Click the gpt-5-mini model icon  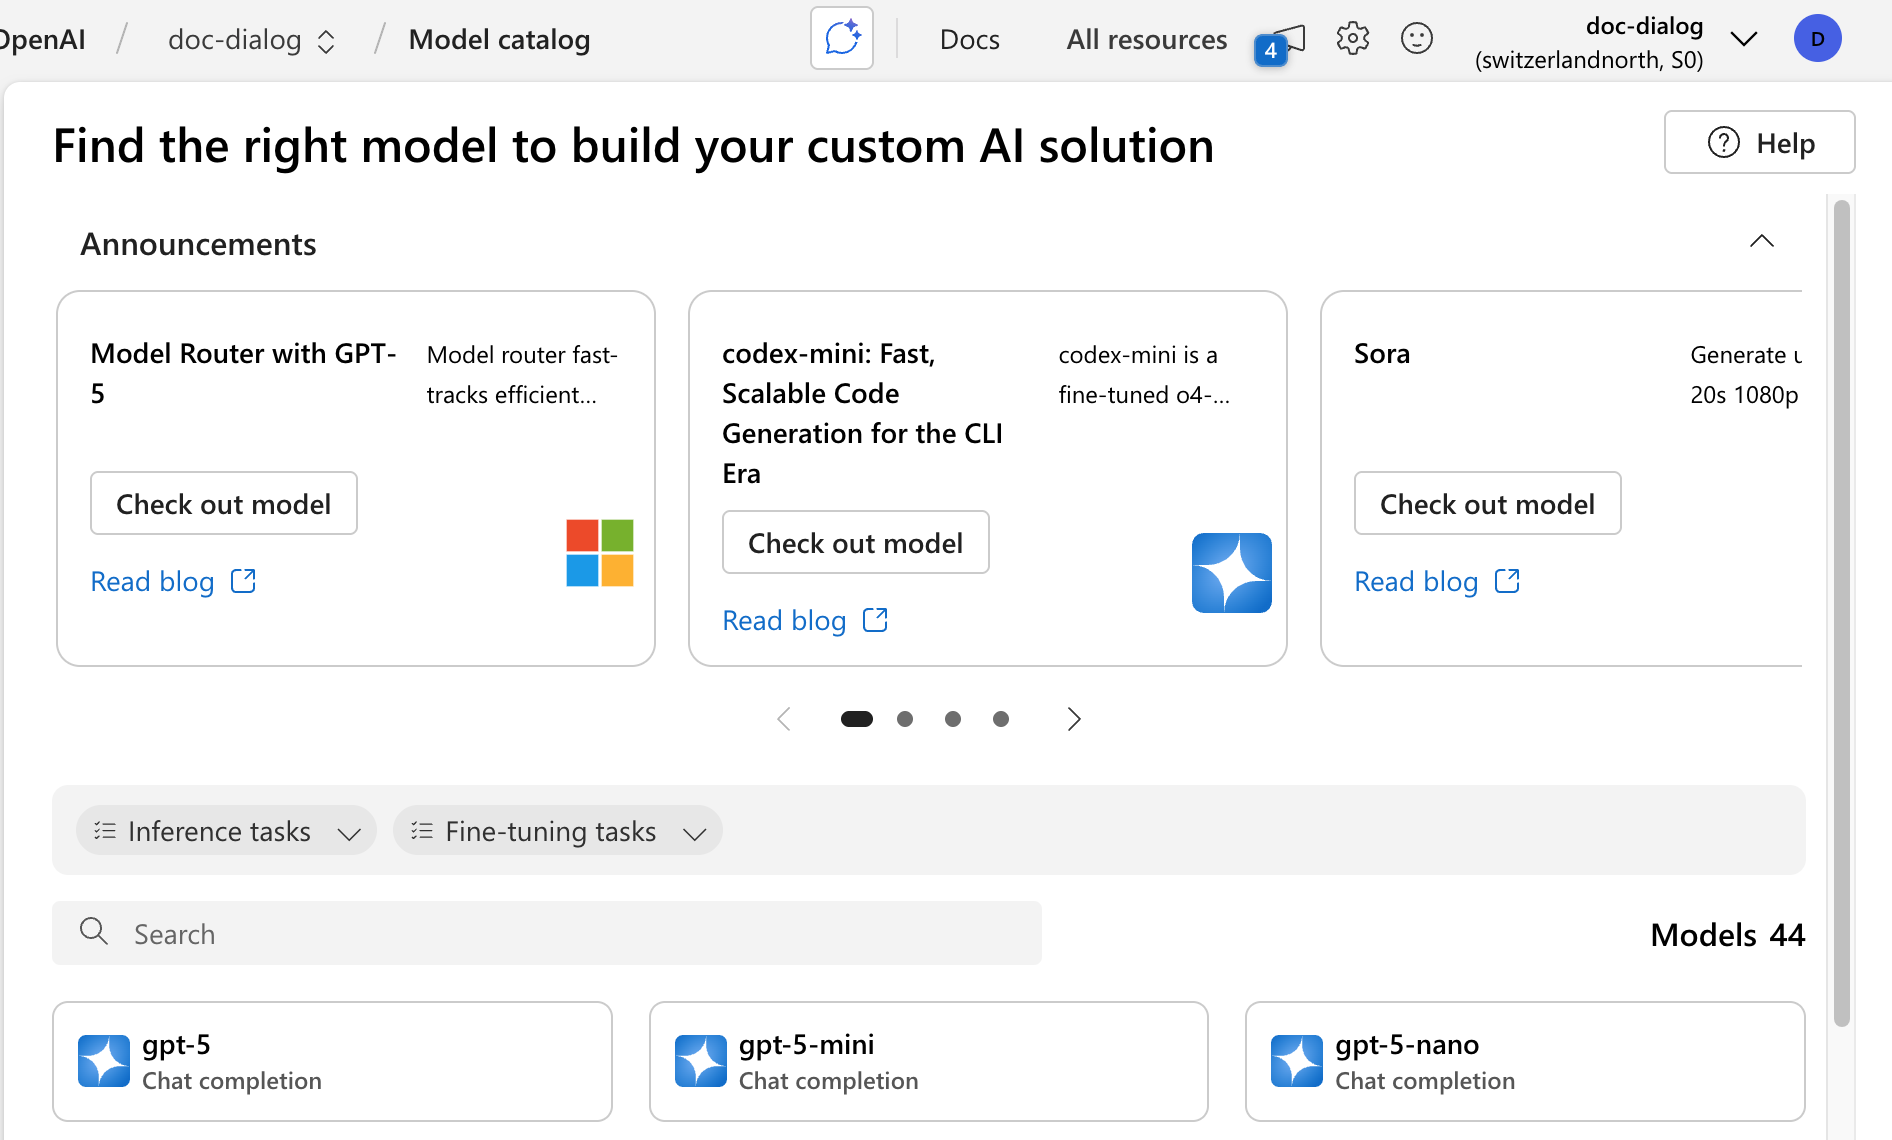tap(701, 1061)
